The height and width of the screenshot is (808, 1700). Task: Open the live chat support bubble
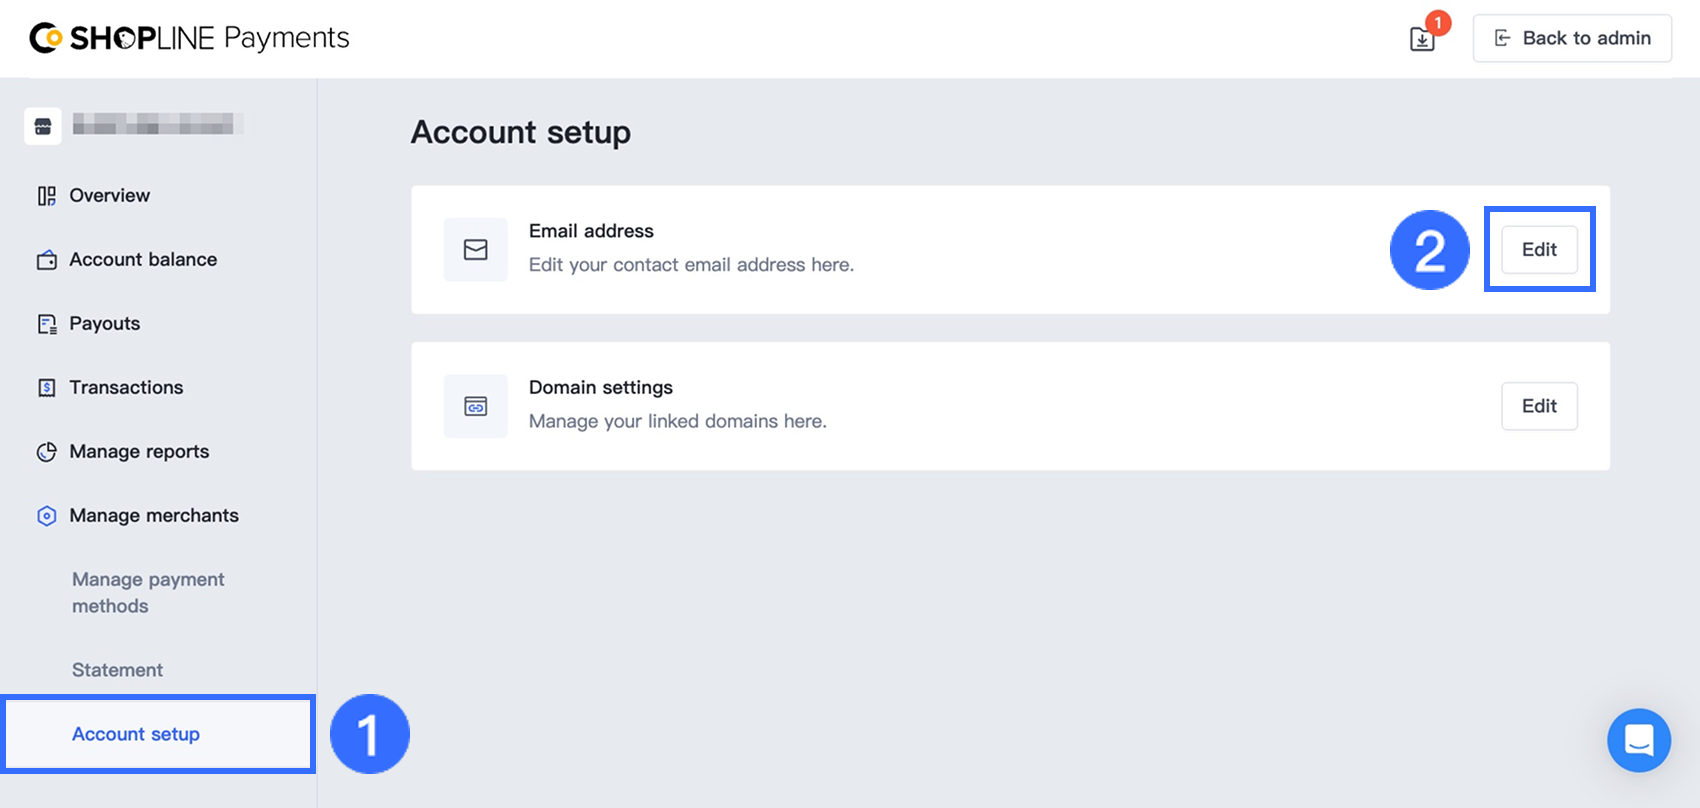1638,740
